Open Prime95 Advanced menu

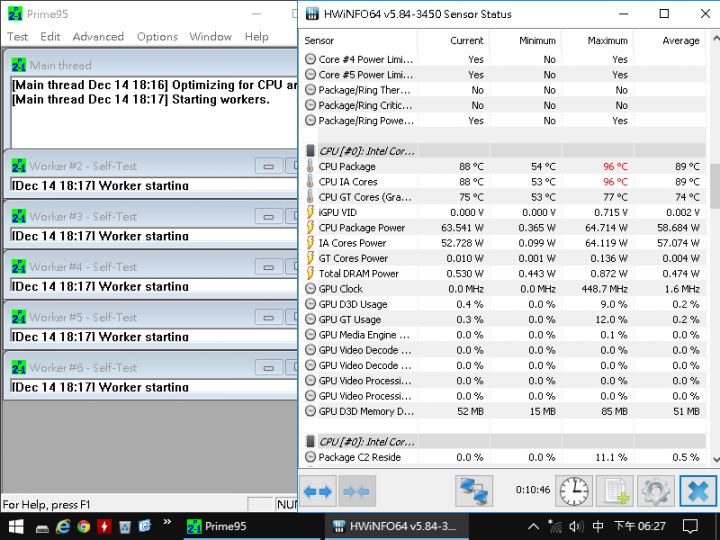tap(98, 37)
